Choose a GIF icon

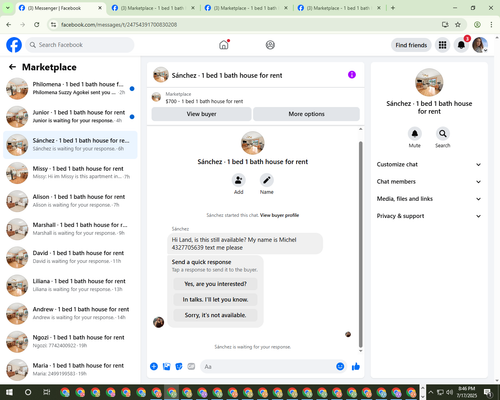click(x=191, y=367)
